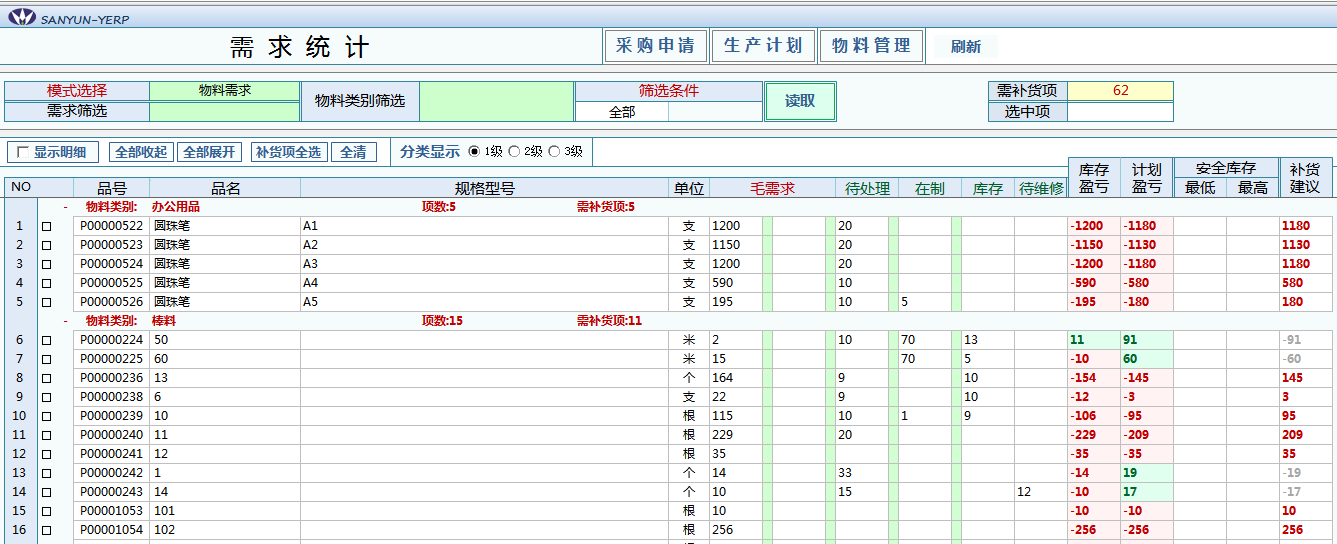Open the 采购申请 module

(x=655, y=46)
